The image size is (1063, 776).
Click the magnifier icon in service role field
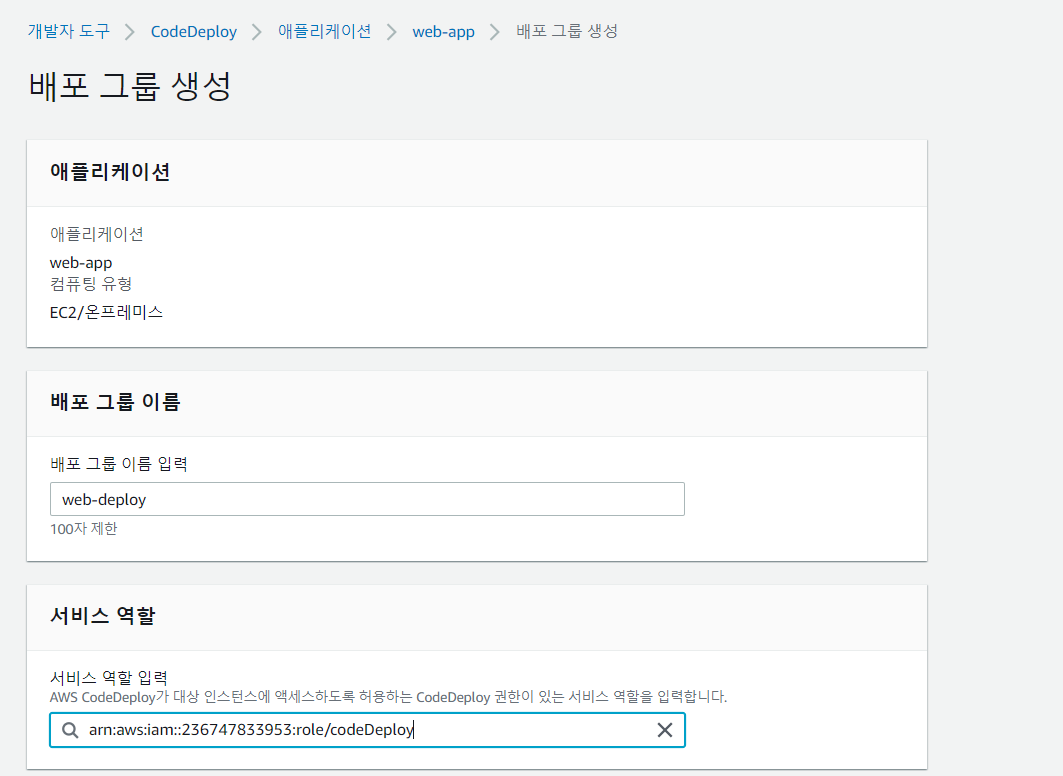pyautogui.click(x=70, y=730)
